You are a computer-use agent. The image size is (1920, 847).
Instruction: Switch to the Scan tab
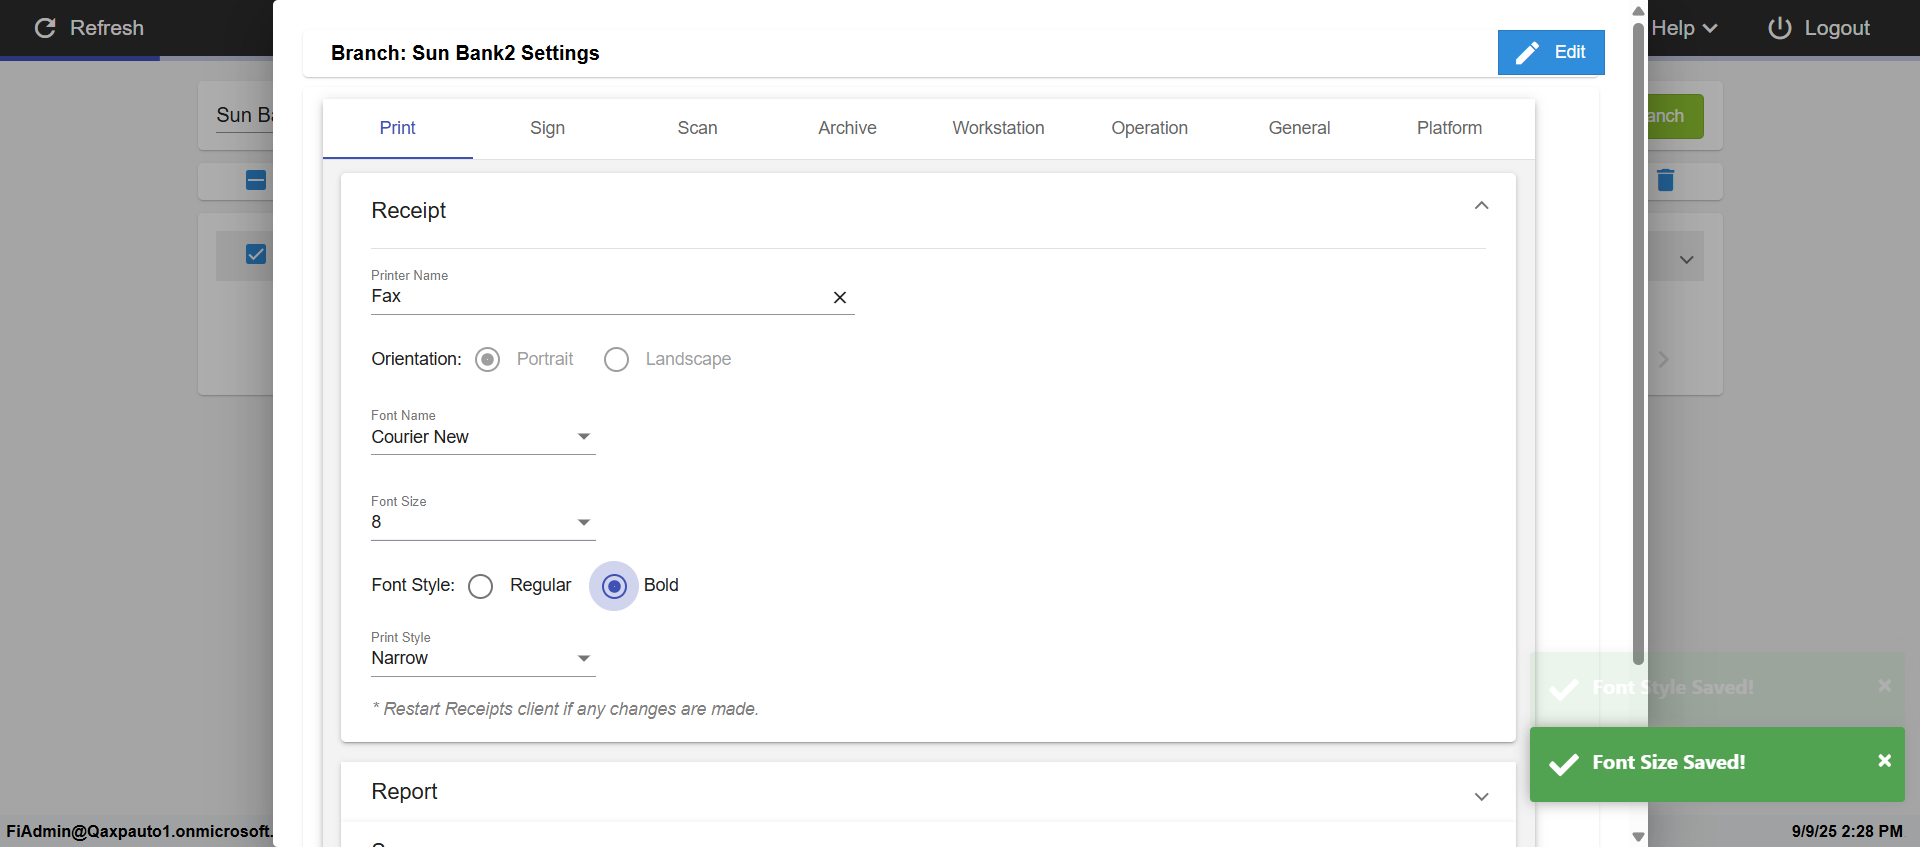[x=697, y=128]
